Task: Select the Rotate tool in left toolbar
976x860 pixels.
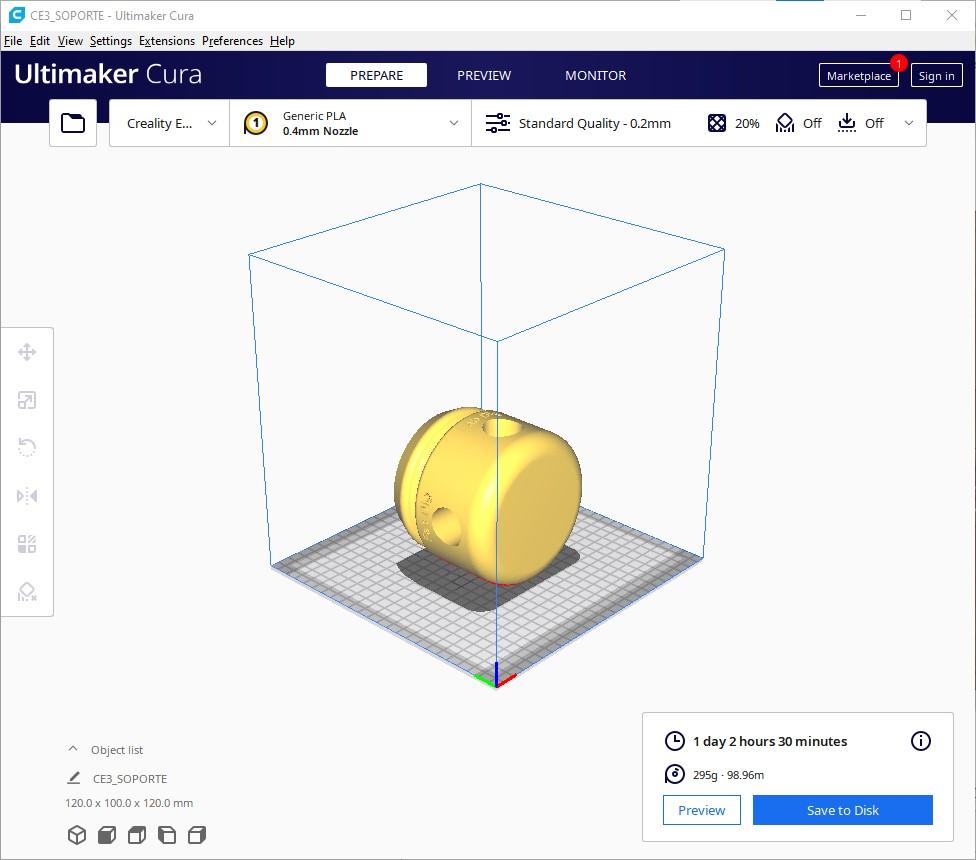Action: 27,447
